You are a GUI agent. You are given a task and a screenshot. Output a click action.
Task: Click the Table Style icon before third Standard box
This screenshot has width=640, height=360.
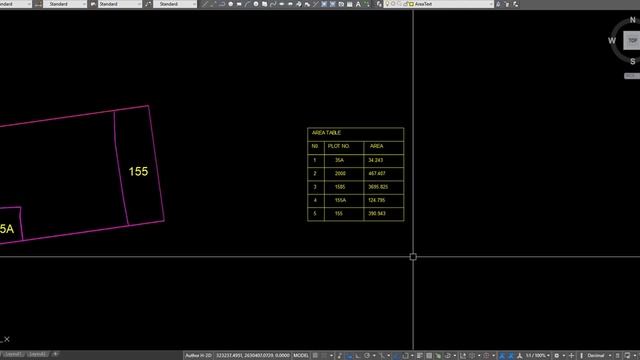tap(93, 4)
